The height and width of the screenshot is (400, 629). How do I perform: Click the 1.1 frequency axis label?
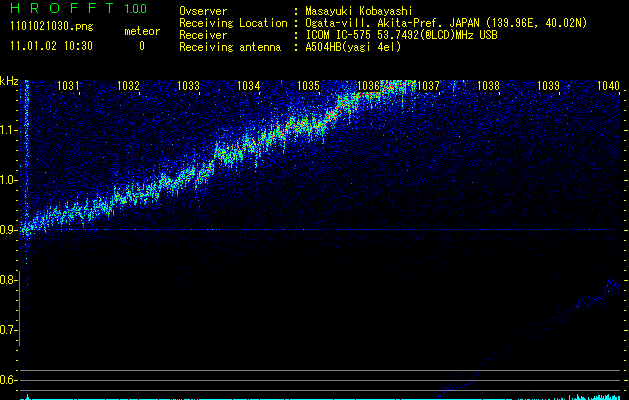[8, 130]
